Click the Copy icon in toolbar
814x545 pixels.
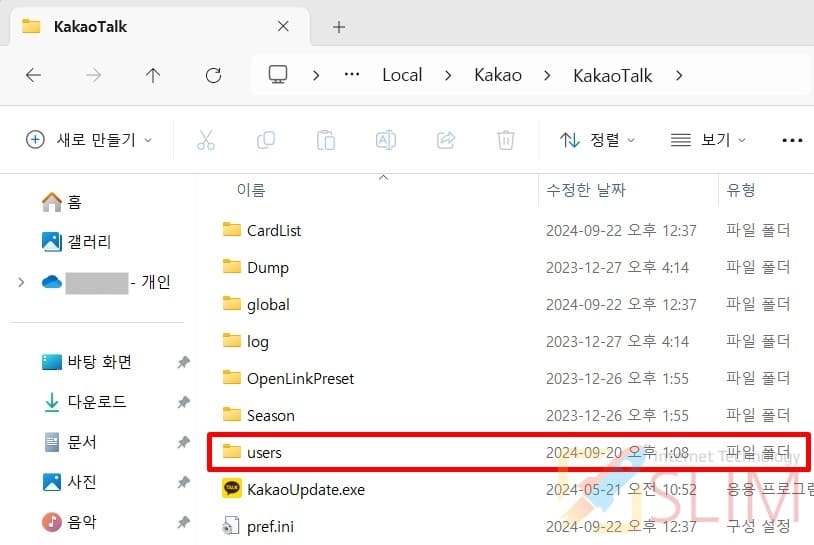click(x=266, y=140)
